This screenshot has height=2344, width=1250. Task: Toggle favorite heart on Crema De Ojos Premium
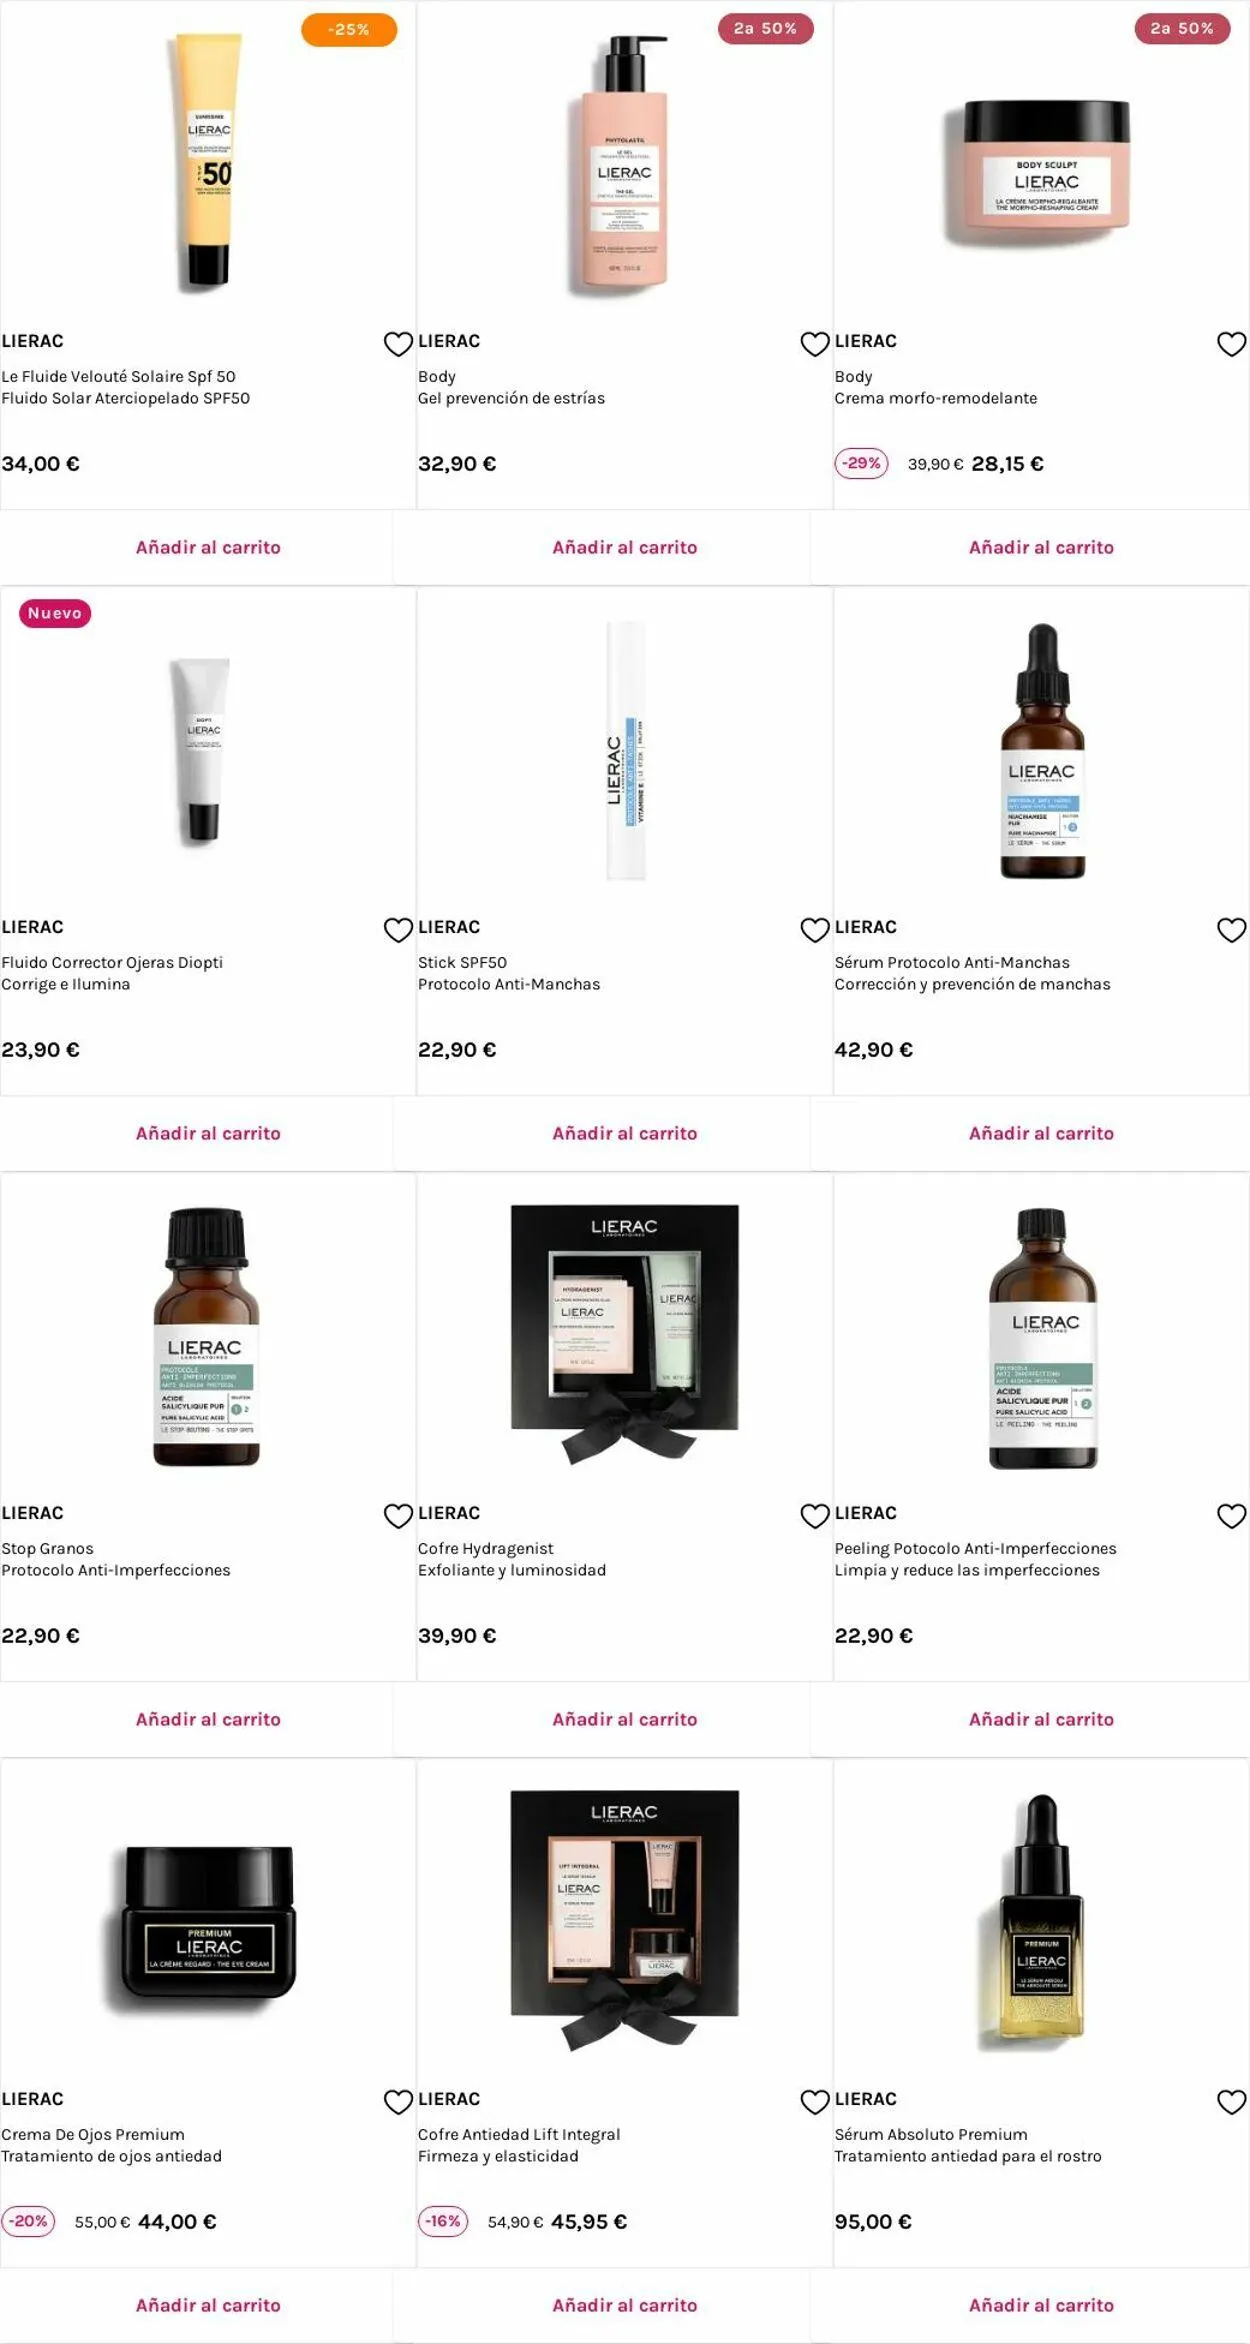coord(398,2102)
